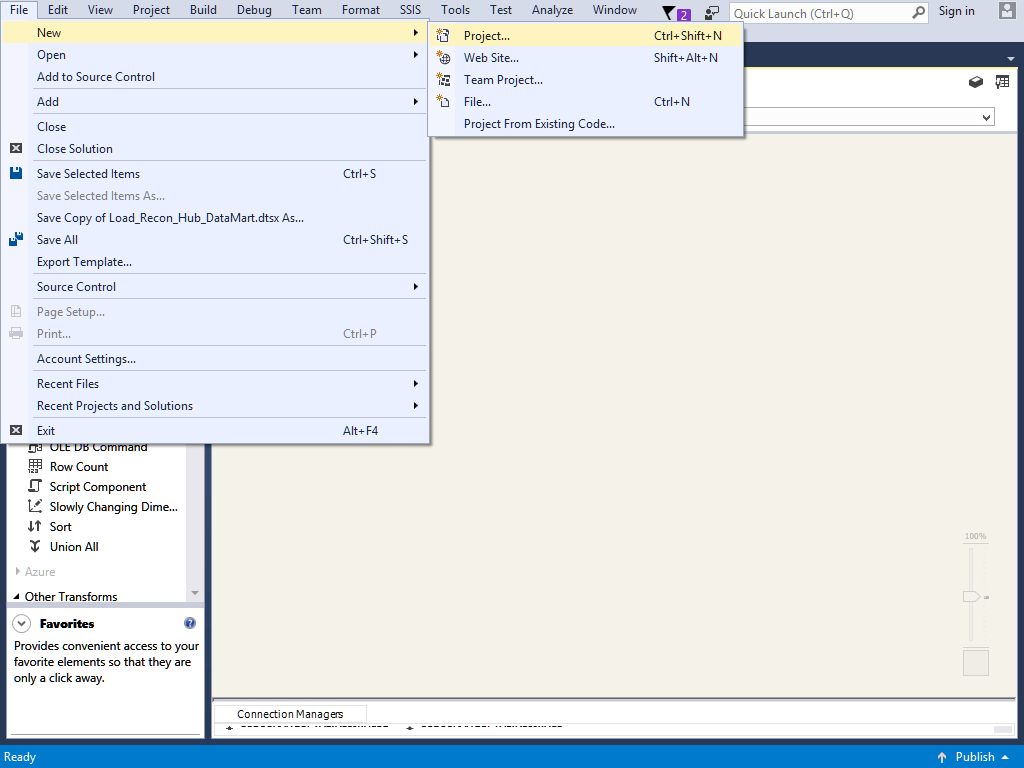Open the Analyze menu
This screenshot has height=768, width=1024.
pyautogui.click(x=552, y=10)
